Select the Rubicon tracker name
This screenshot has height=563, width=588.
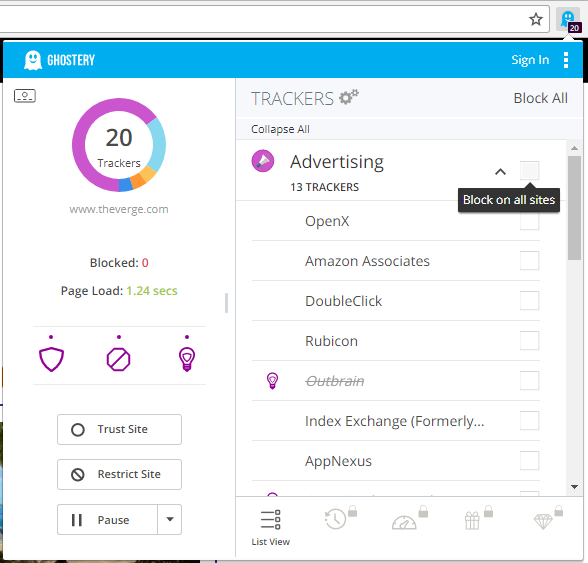331,341
